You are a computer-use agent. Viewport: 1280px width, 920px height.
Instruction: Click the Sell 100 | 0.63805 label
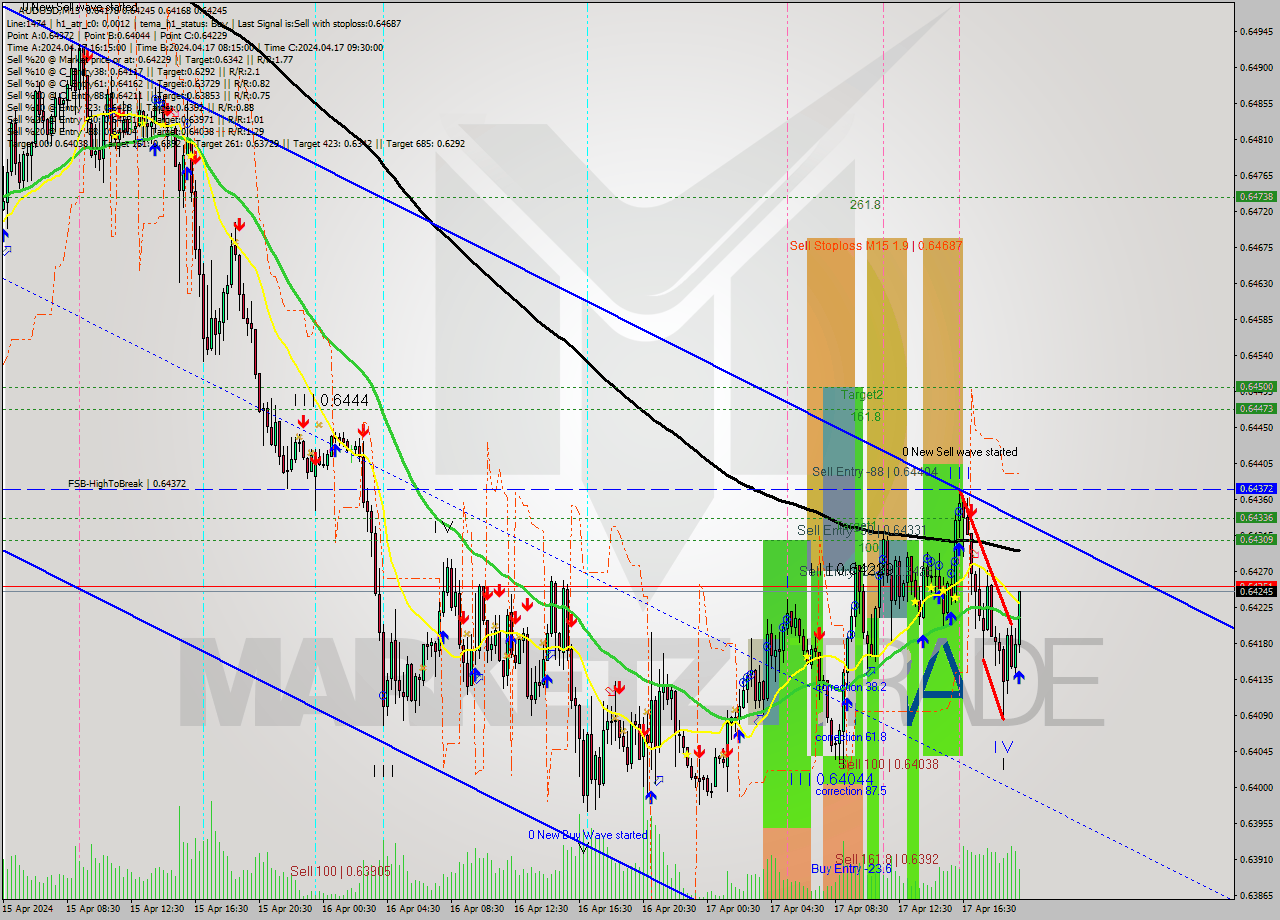(341, 871)
